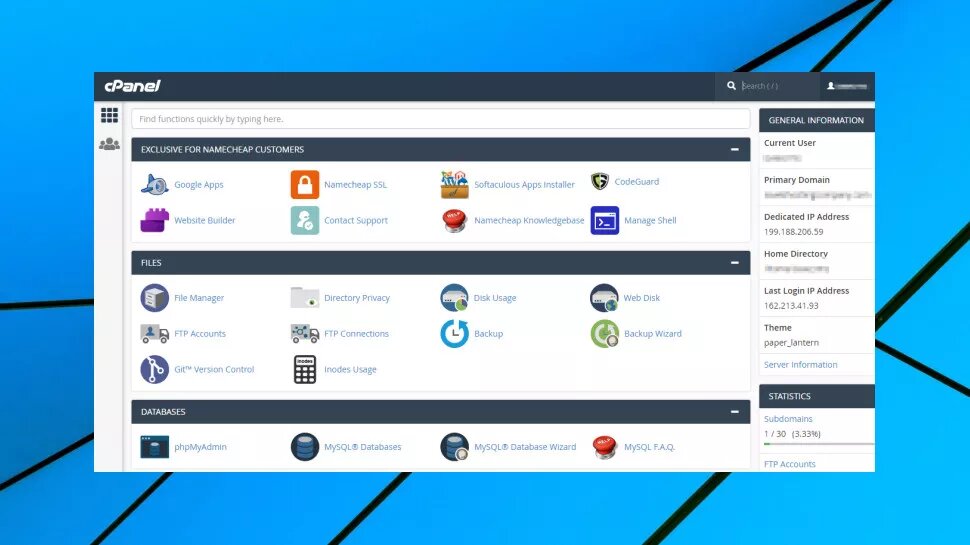970x545 pixels.
Task: Click the Web Disk icon
Action: pos(604,298)
